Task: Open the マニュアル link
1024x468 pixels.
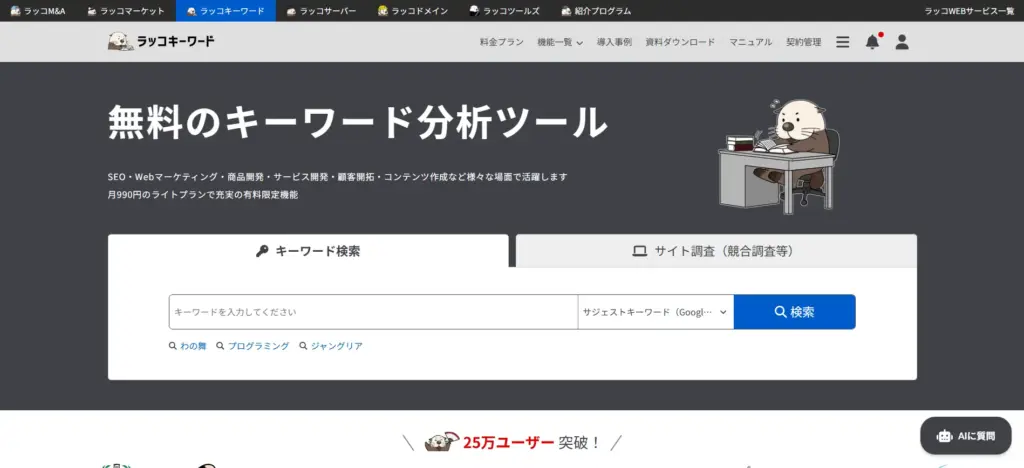Action: tap(750, 42)
